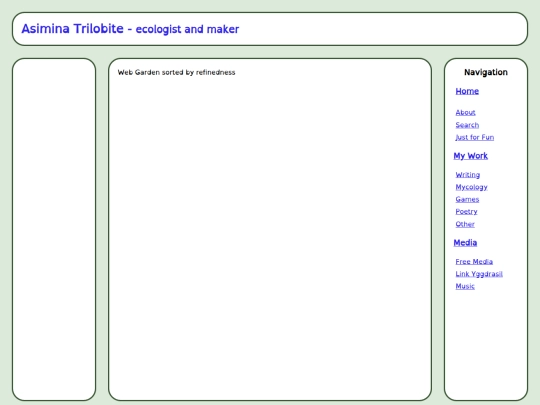This screenshot has height=405, width=540.
Task: Visit the Free Media page
Action: point(474,262)
